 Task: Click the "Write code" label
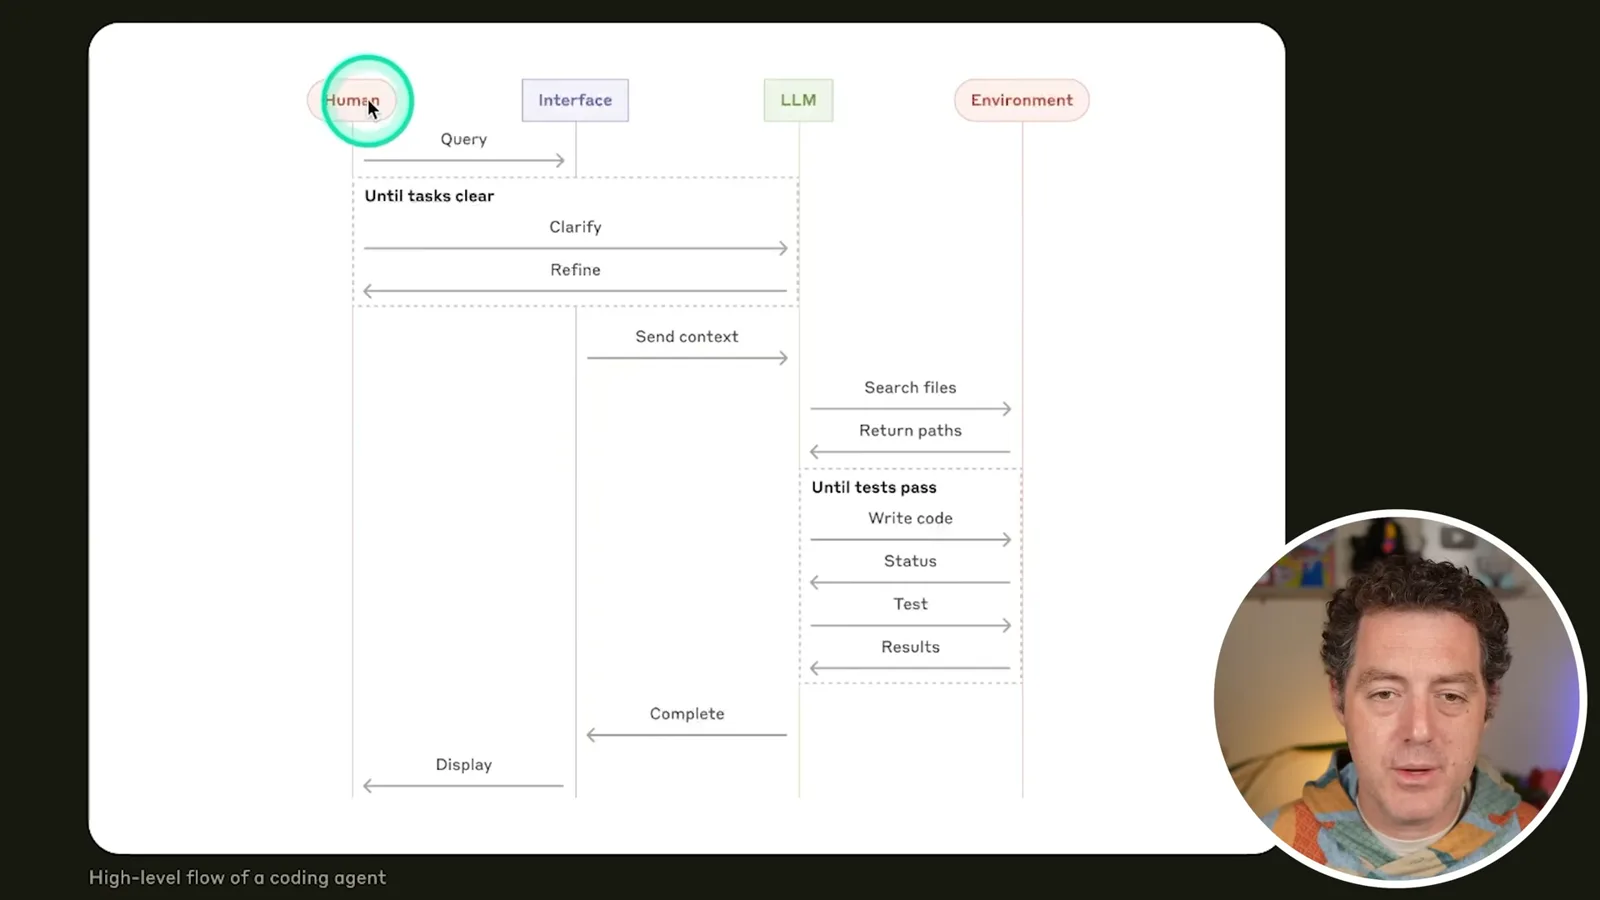click(910, 518)
